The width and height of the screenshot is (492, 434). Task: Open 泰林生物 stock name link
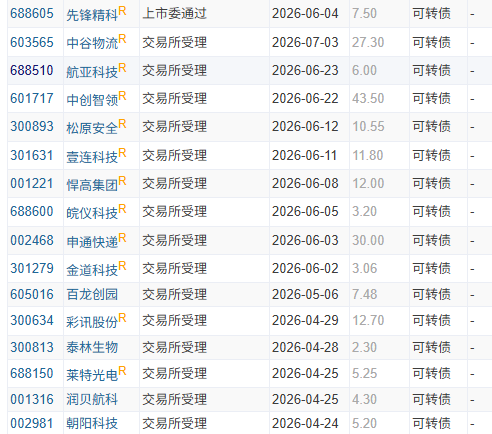[x=92, y=347]
